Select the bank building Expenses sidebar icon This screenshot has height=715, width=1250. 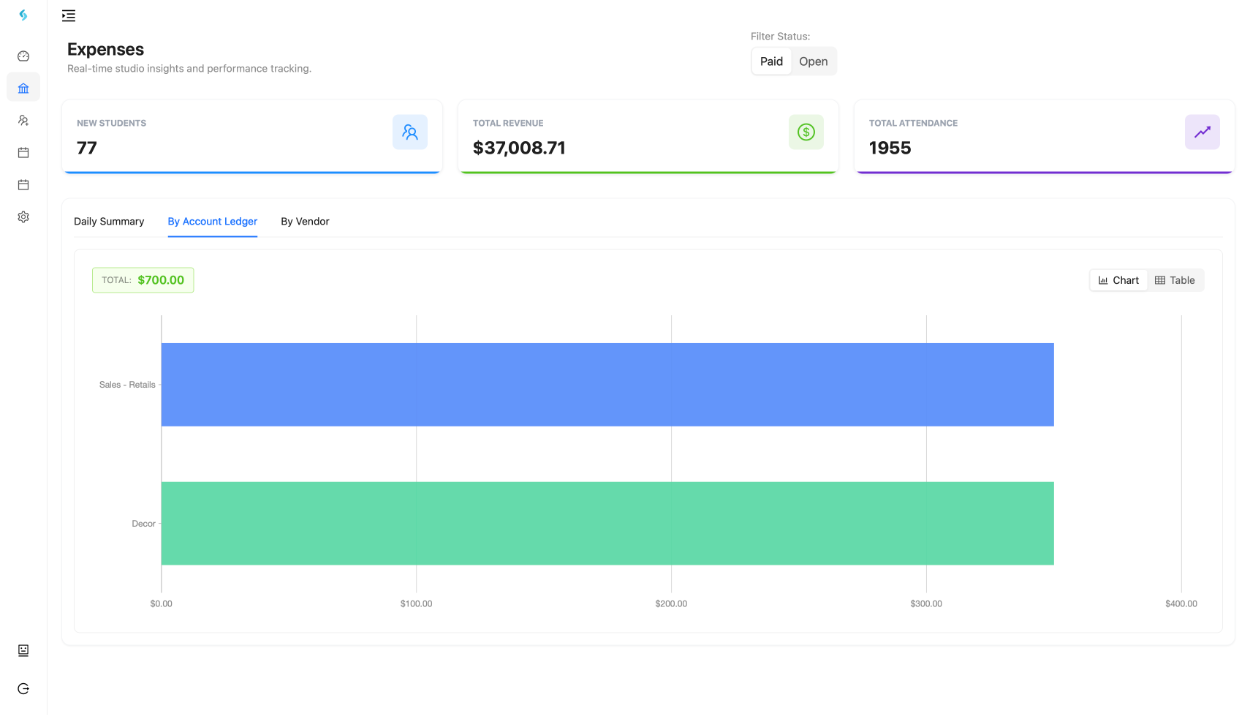[x=23, y=88]
